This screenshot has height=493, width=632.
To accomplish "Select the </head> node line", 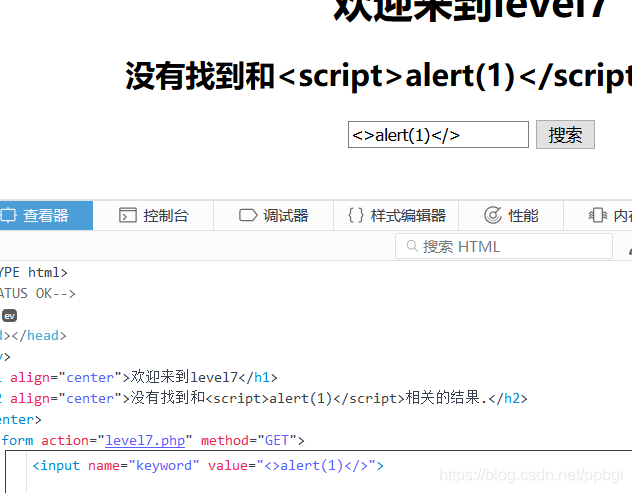I will click(x=33, y=335).
